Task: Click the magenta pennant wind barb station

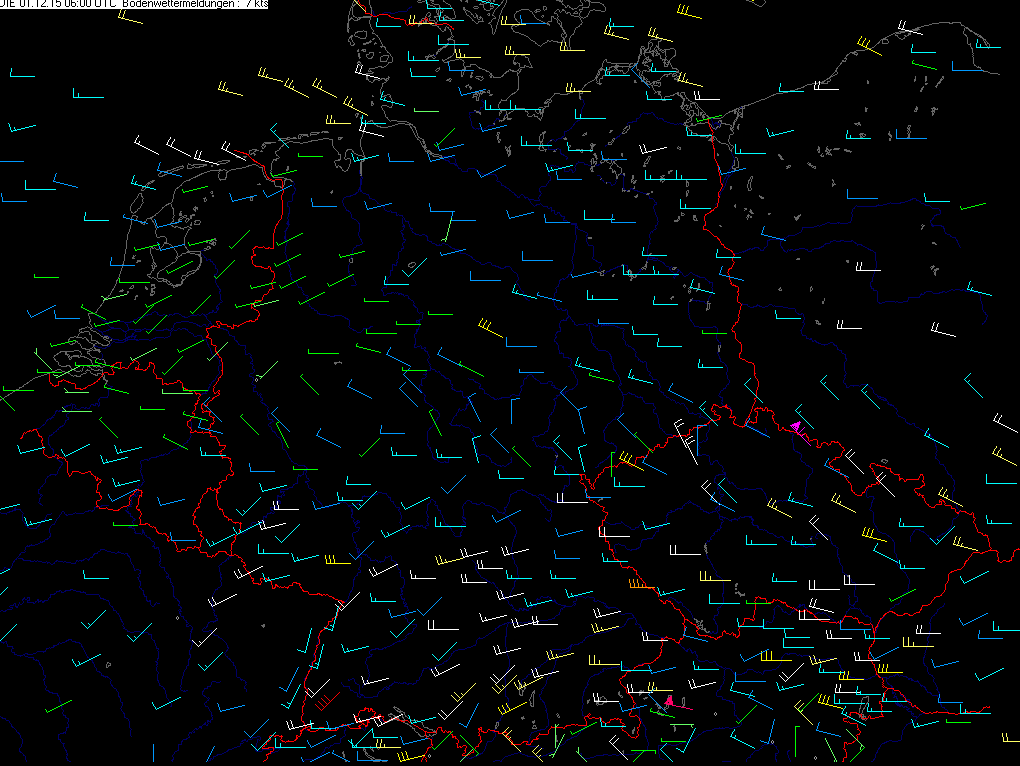Action: 796,427
